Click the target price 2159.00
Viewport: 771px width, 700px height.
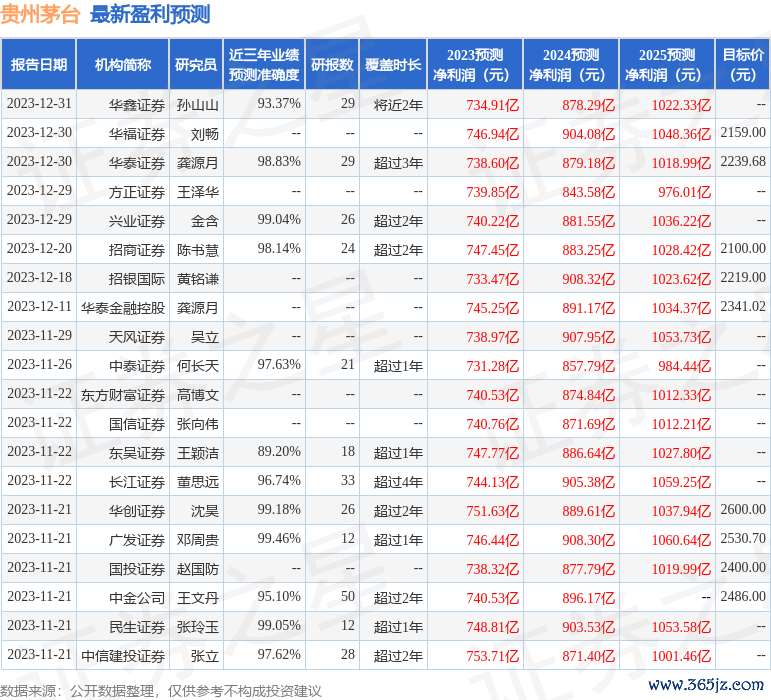[743, 132]
